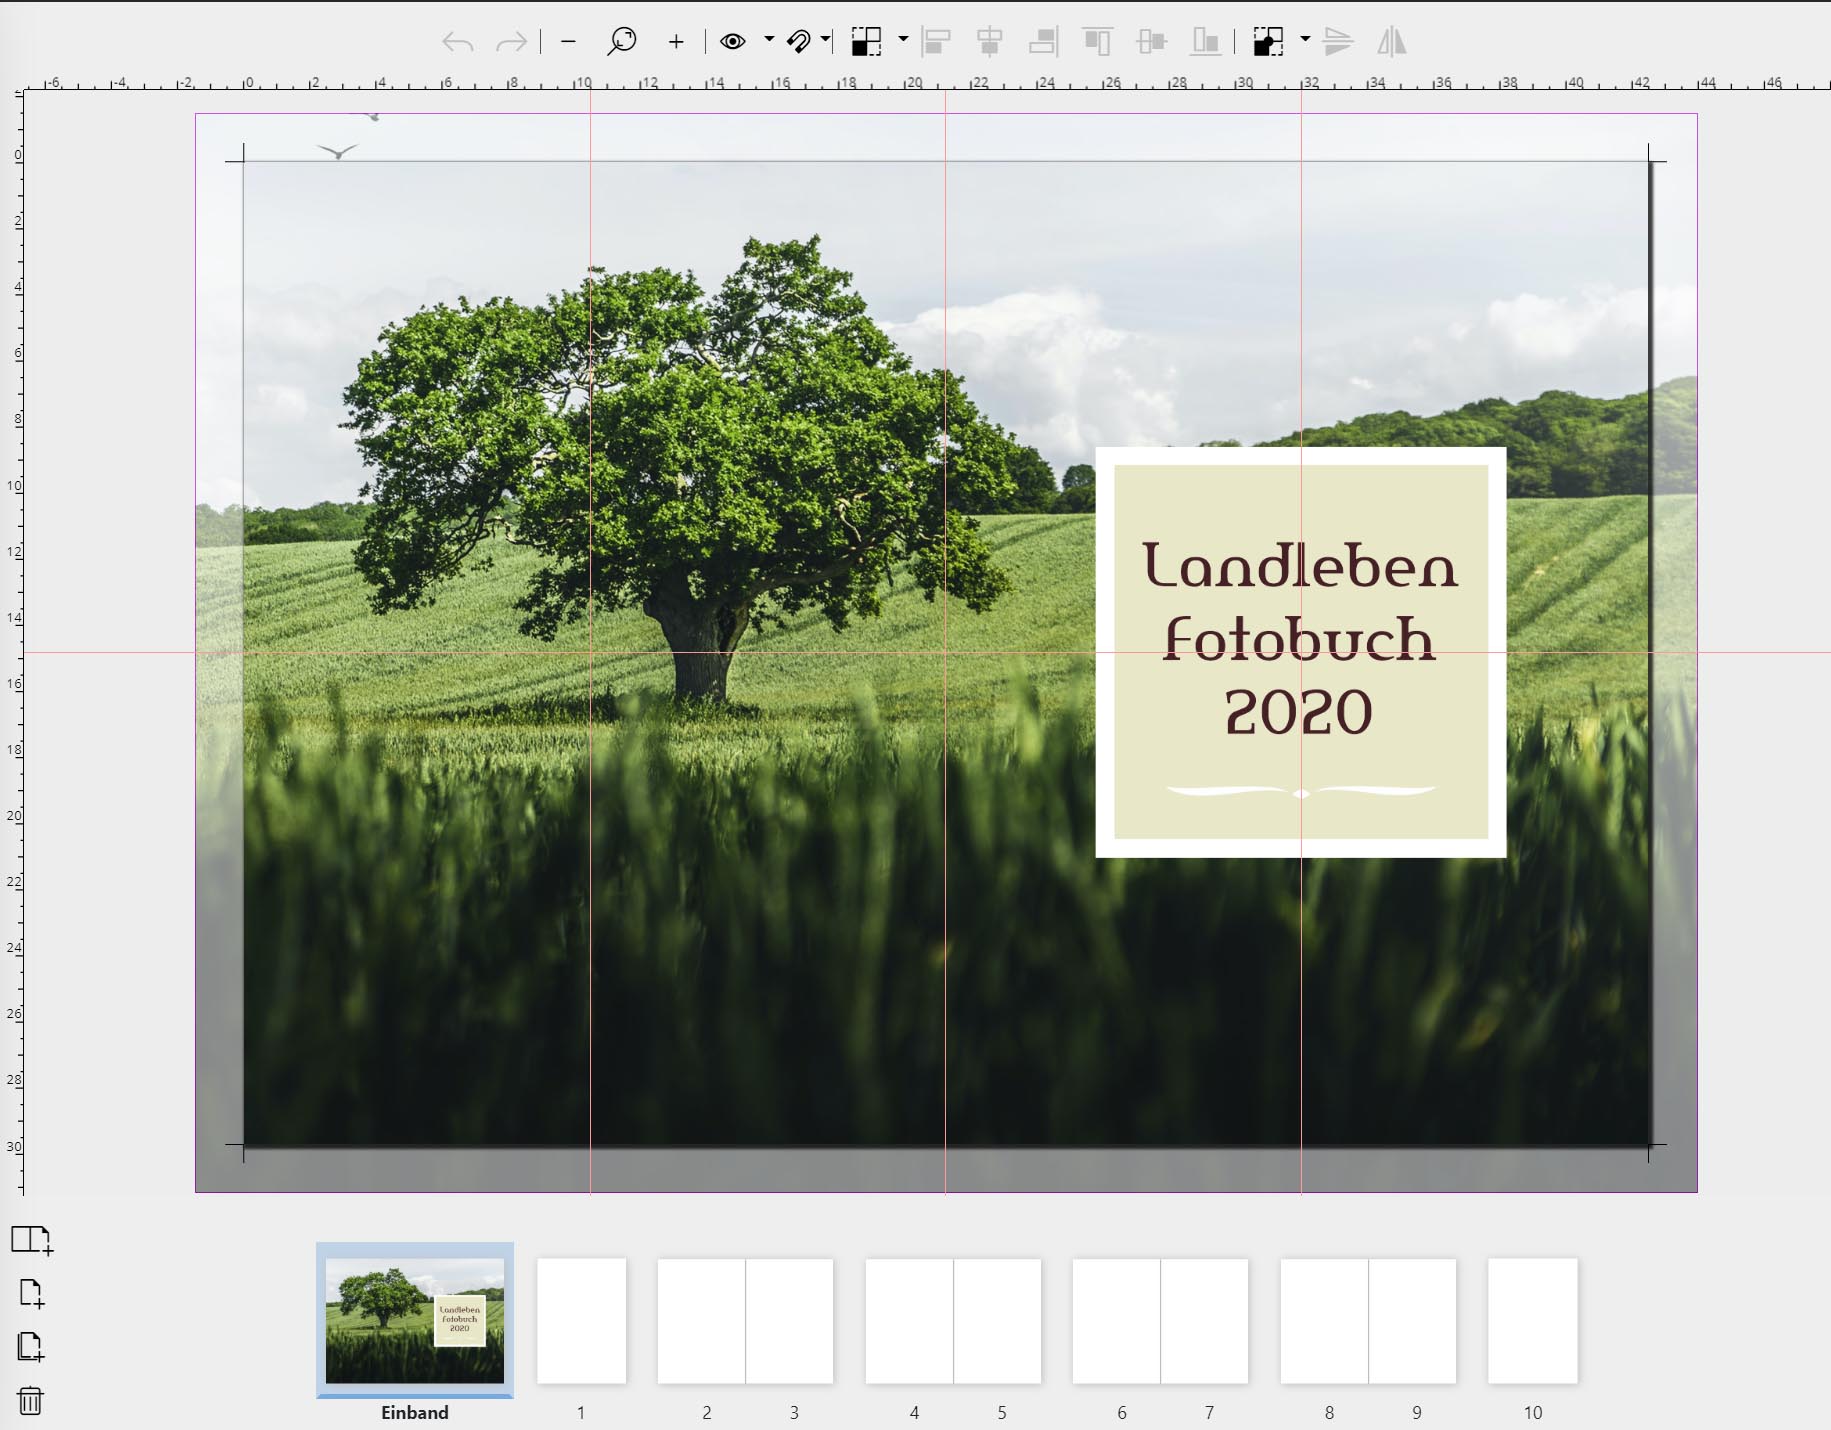
Task: Select pages 2-3 spread thumbnail
Action: coord(745,1321)
